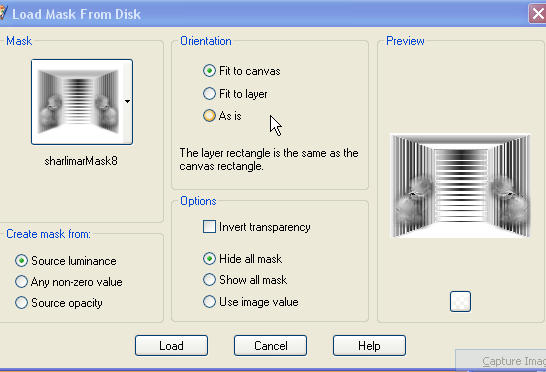Open Help for this dialog

[x=369, y=346]
